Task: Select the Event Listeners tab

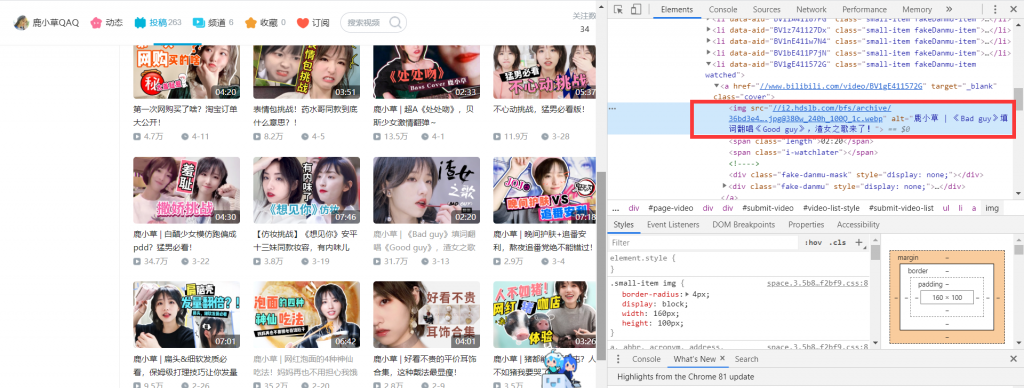Action: point(673,225)
